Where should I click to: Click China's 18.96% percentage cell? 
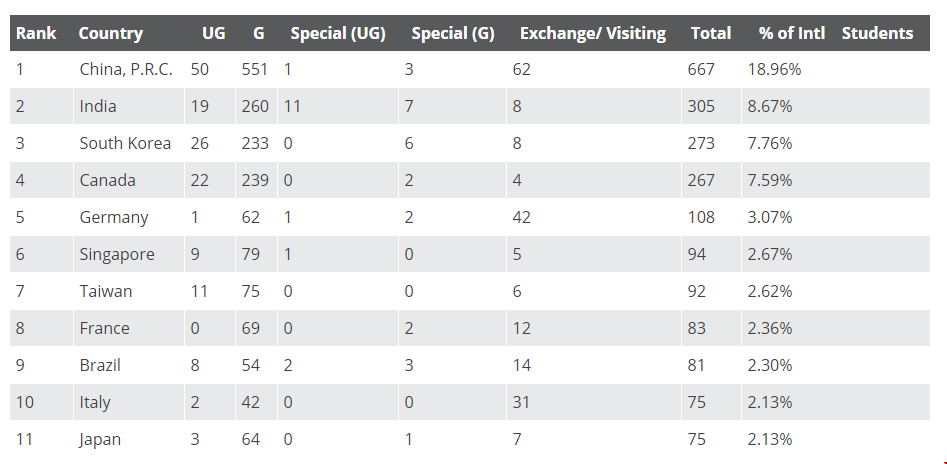(x=774, y=69)
